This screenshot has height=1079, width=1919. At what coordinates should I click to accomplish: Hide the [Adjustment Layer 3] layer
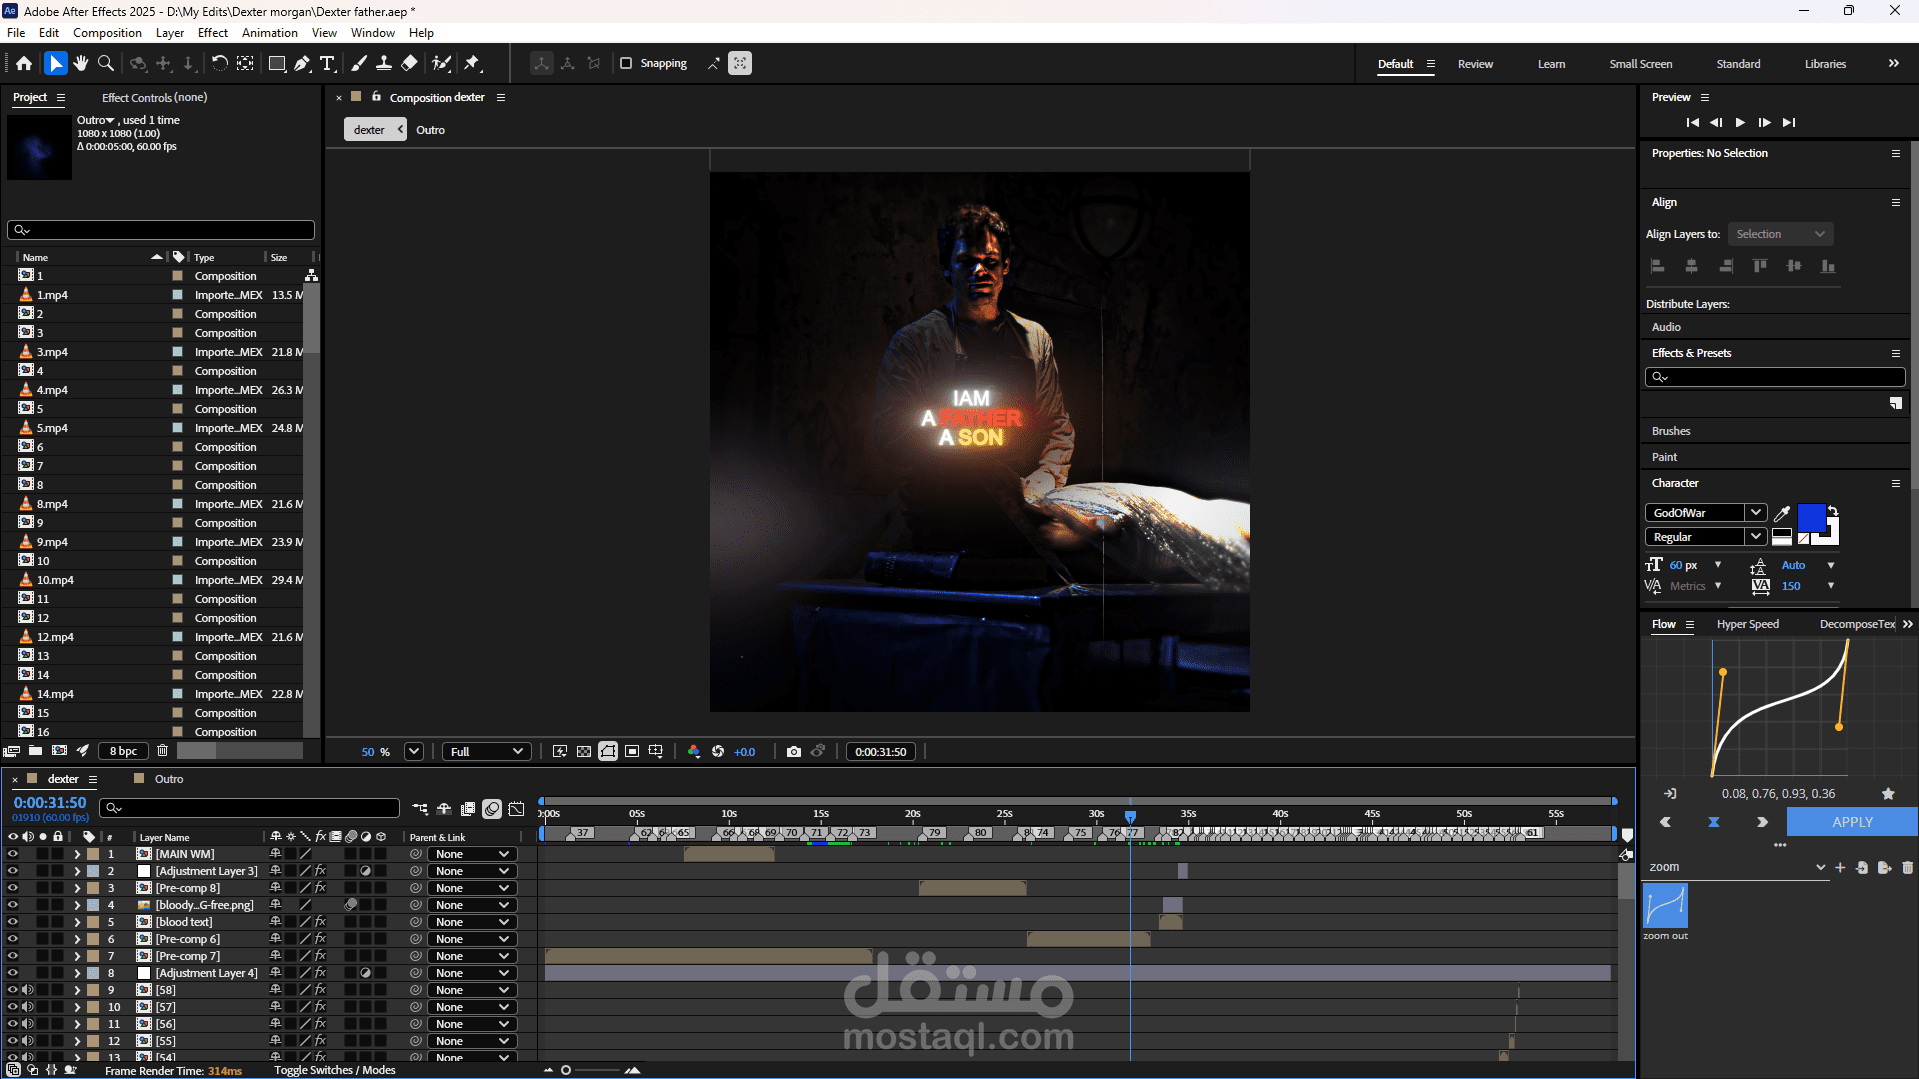point(13,871)
